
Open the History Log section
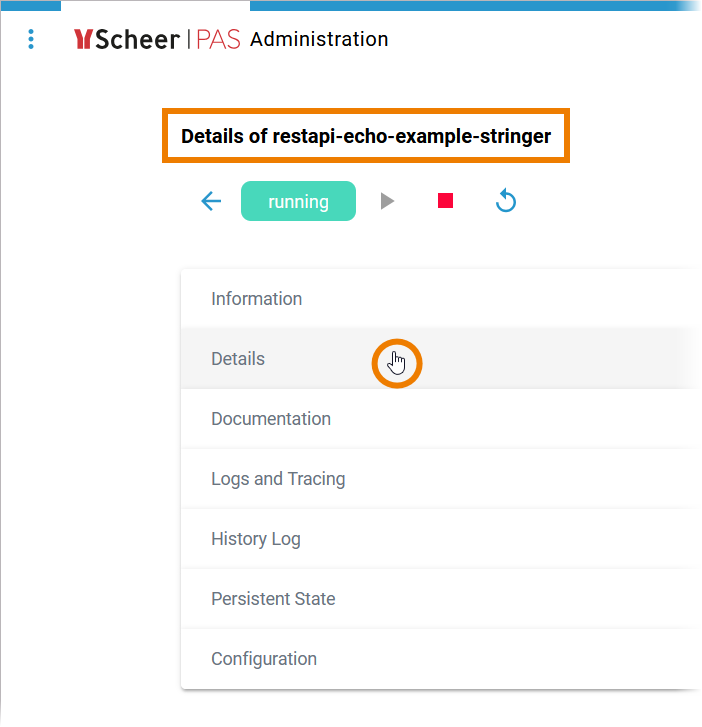[x=256, y=539]
